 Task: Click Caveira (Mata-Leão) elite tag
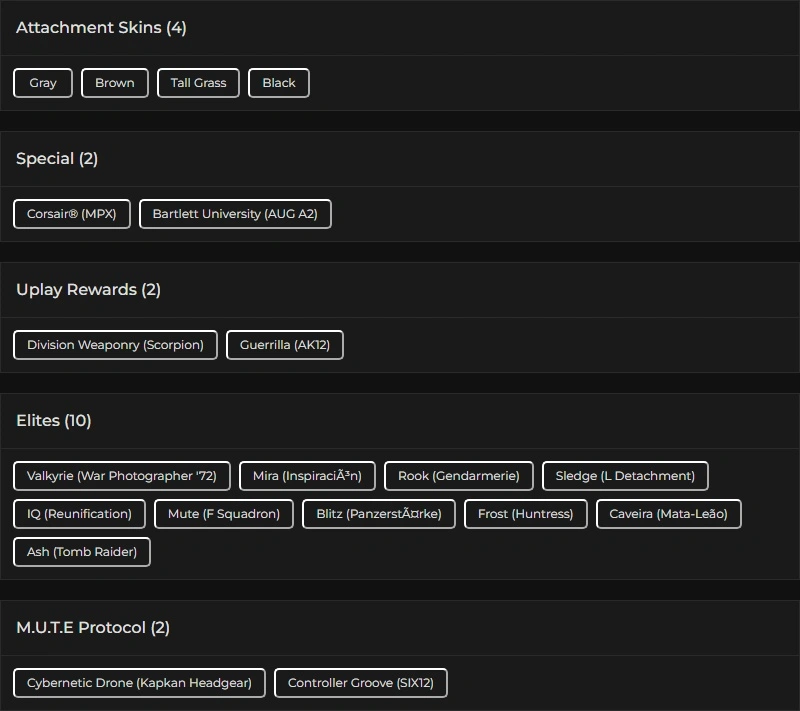[x=668, y=514]
